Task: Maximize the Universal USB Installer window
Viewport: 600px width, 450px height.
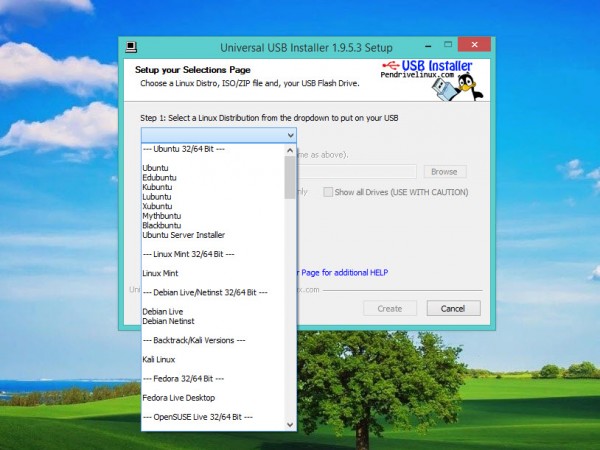Action: [x=448, y=45]
